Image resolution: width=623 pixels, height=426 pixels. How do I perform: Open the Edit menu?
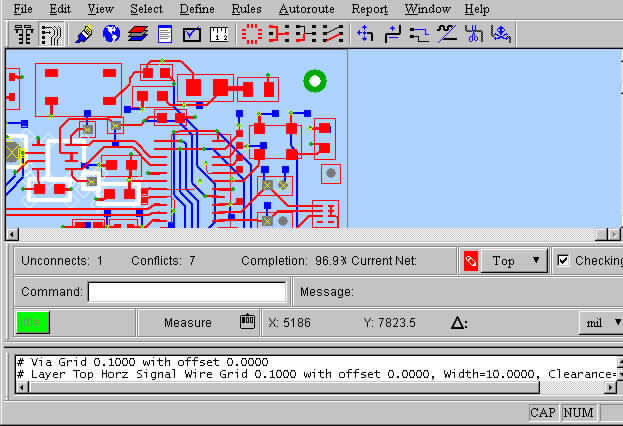[60, 9]
